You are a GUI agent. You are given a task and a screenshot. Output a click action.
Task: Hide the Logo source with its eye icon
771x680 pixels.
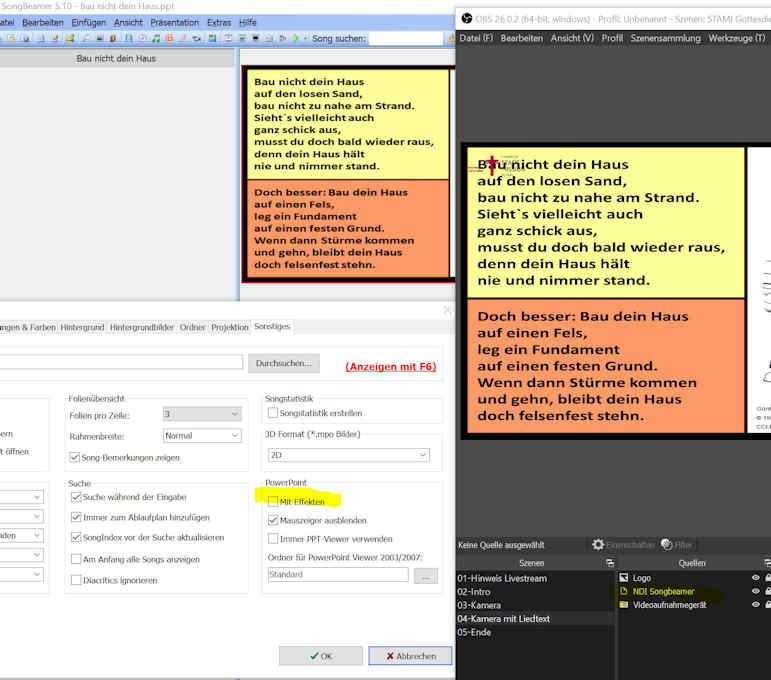pyautogui.click(x=756, y=578)
